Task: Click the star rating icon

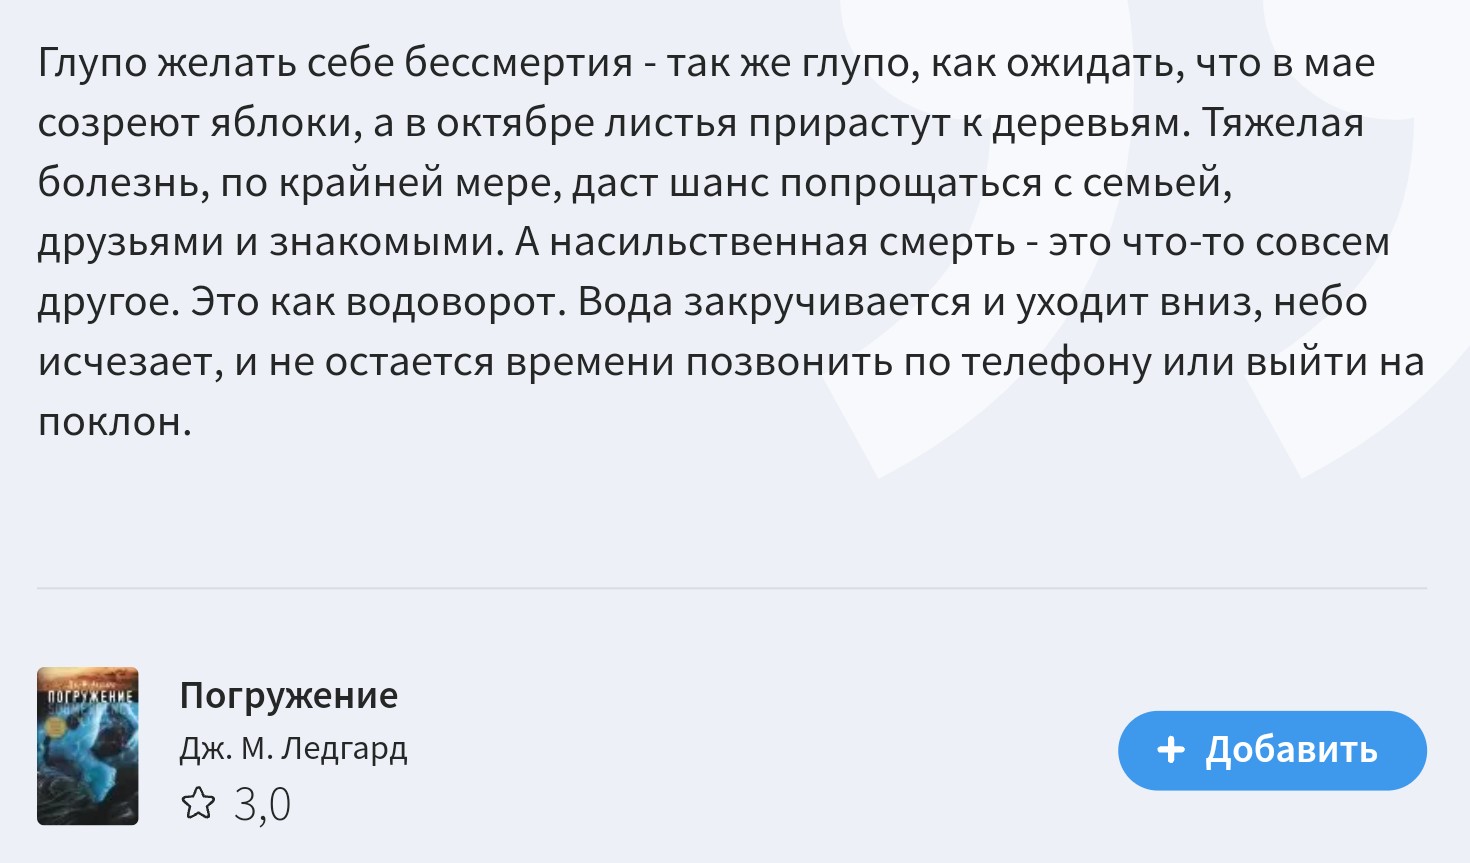Action: (x=198, y=803)
